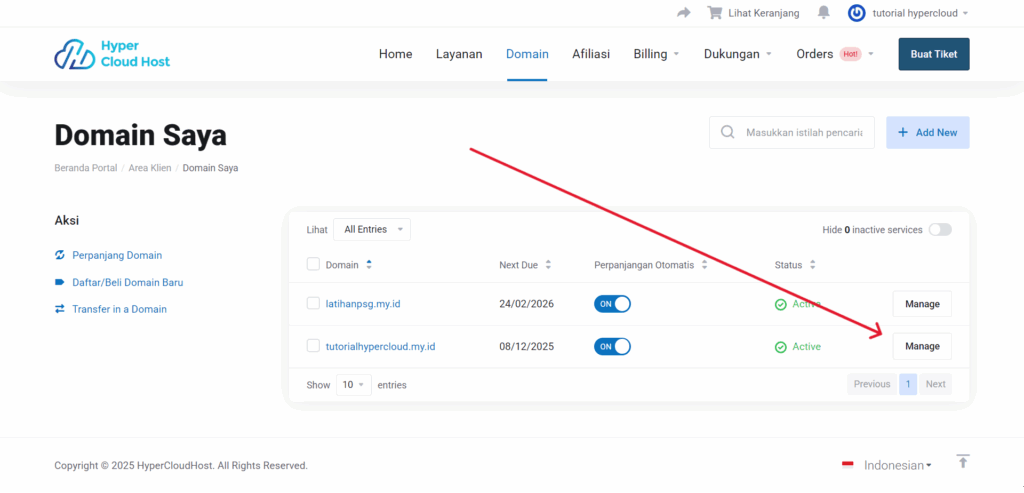Click the domain search input field
1024x493 pixels.
click(792, 133)
